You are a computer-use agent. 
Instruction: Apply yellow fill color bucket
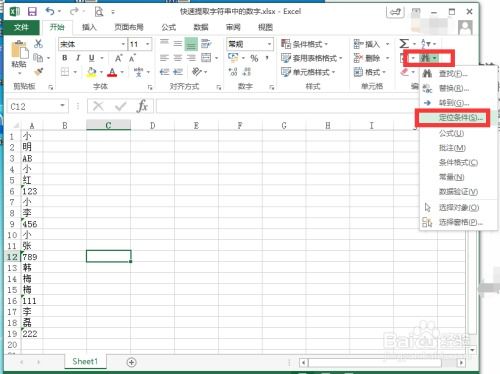click(x=91, y=72)
